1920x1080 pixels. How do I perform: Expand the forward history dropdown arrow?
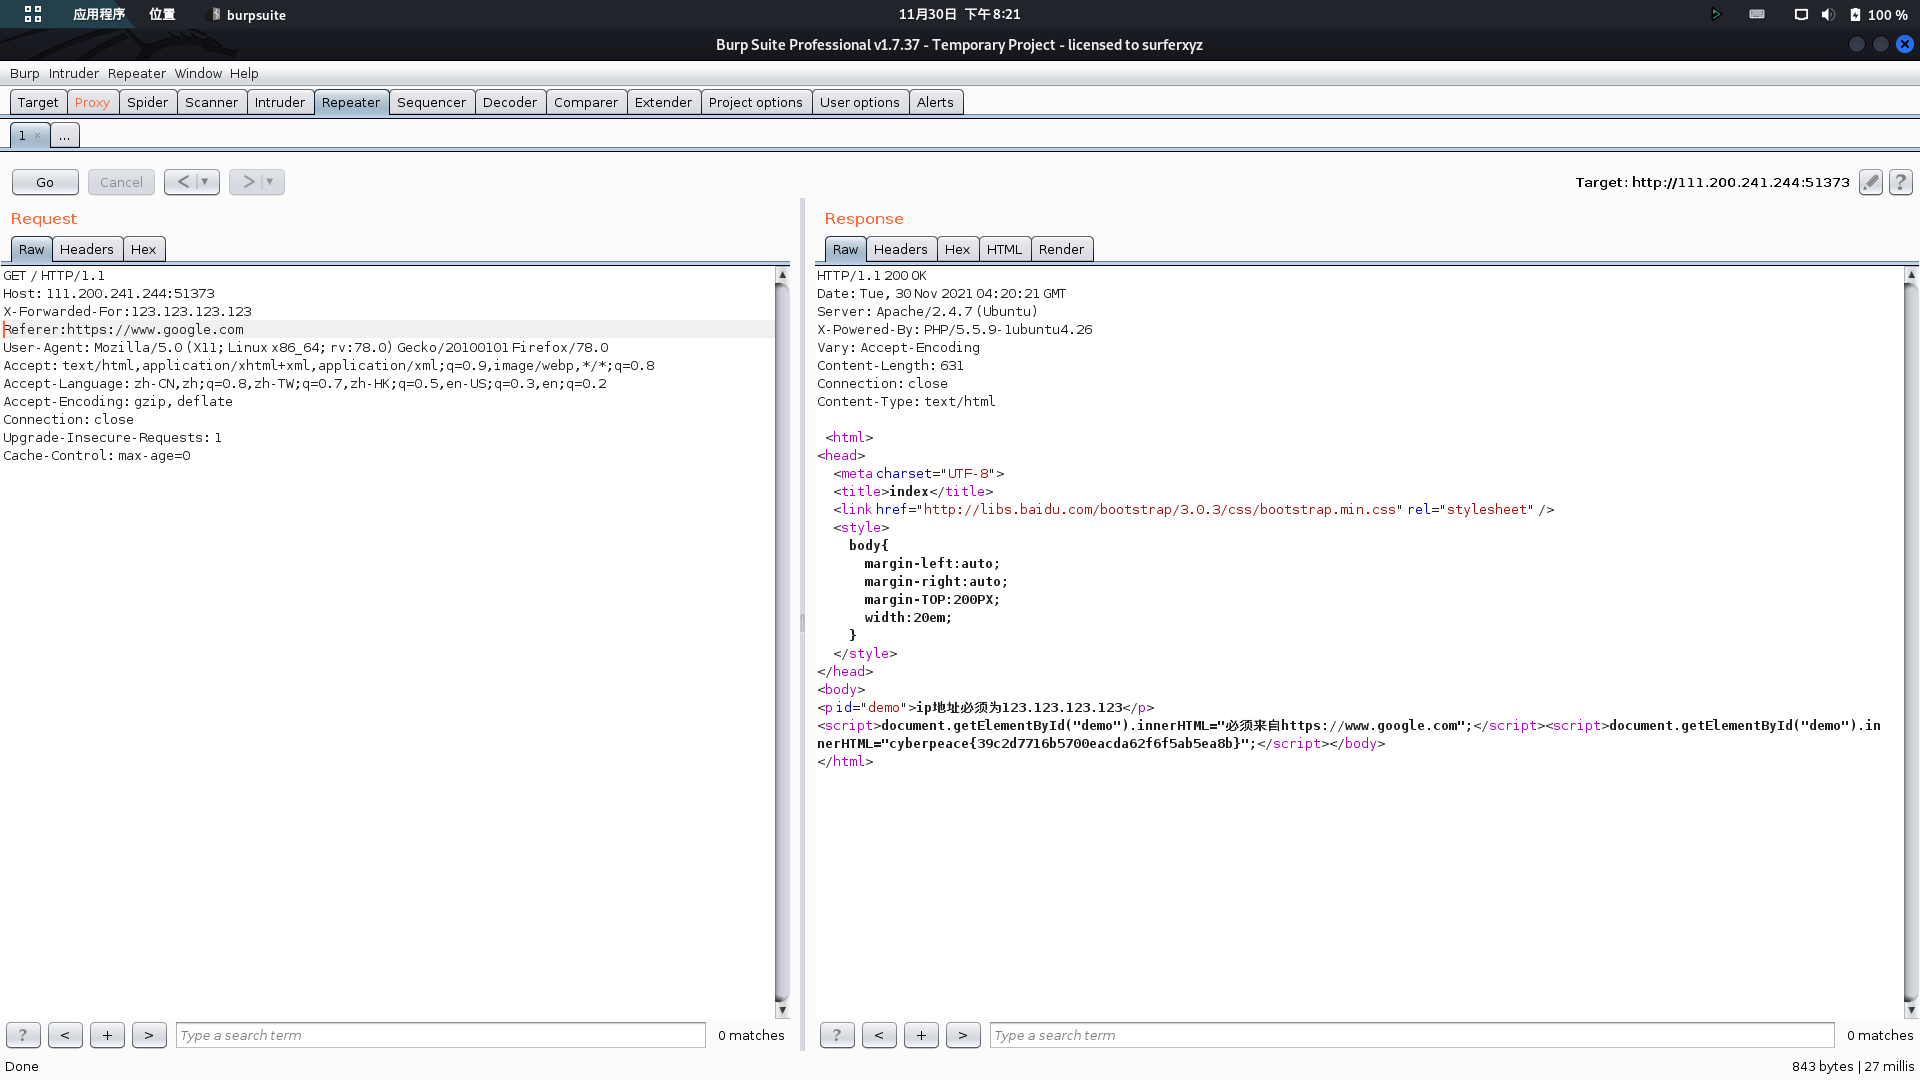coord(270,182)
